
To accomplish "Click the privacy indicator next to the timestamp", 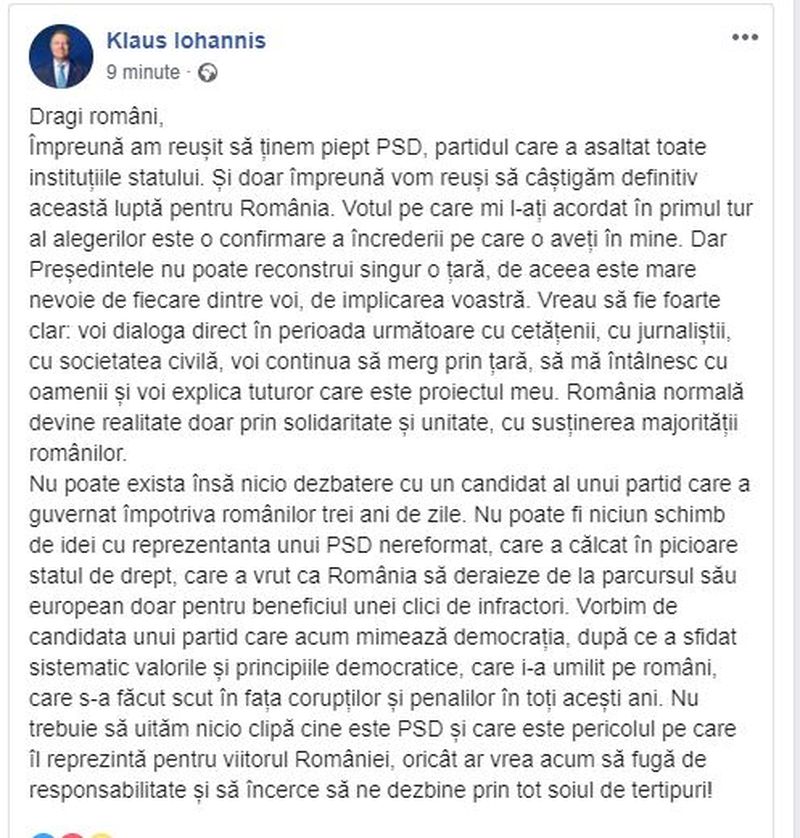I will [x=204, y=72].
